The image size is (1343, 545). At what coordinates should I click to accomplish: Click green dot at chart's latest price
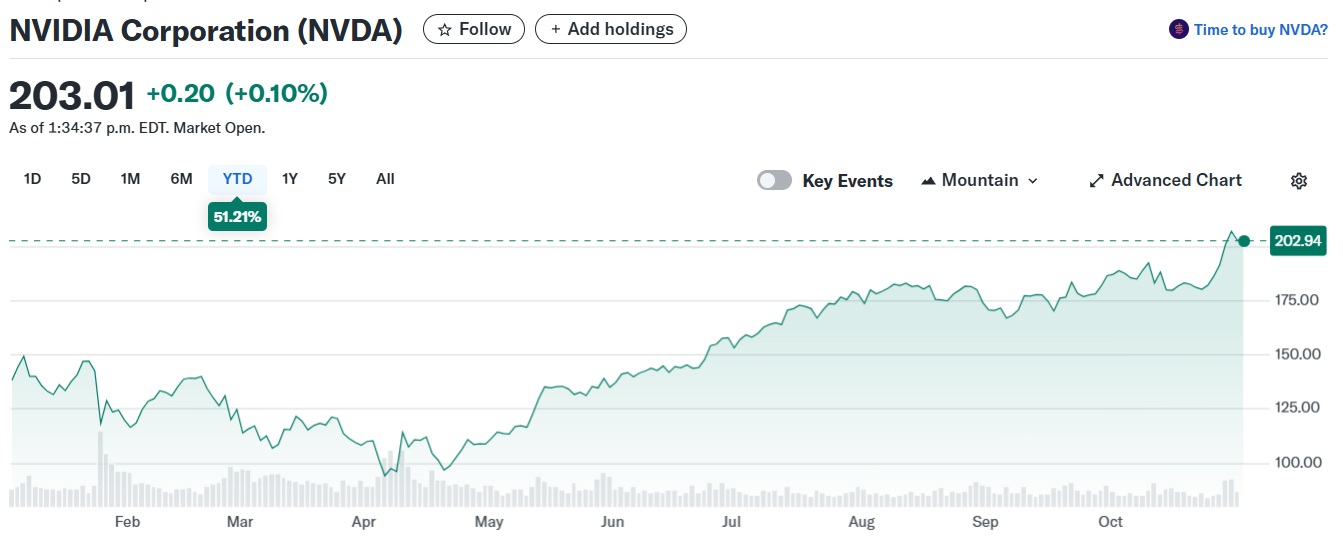[x=1244, y=241]
